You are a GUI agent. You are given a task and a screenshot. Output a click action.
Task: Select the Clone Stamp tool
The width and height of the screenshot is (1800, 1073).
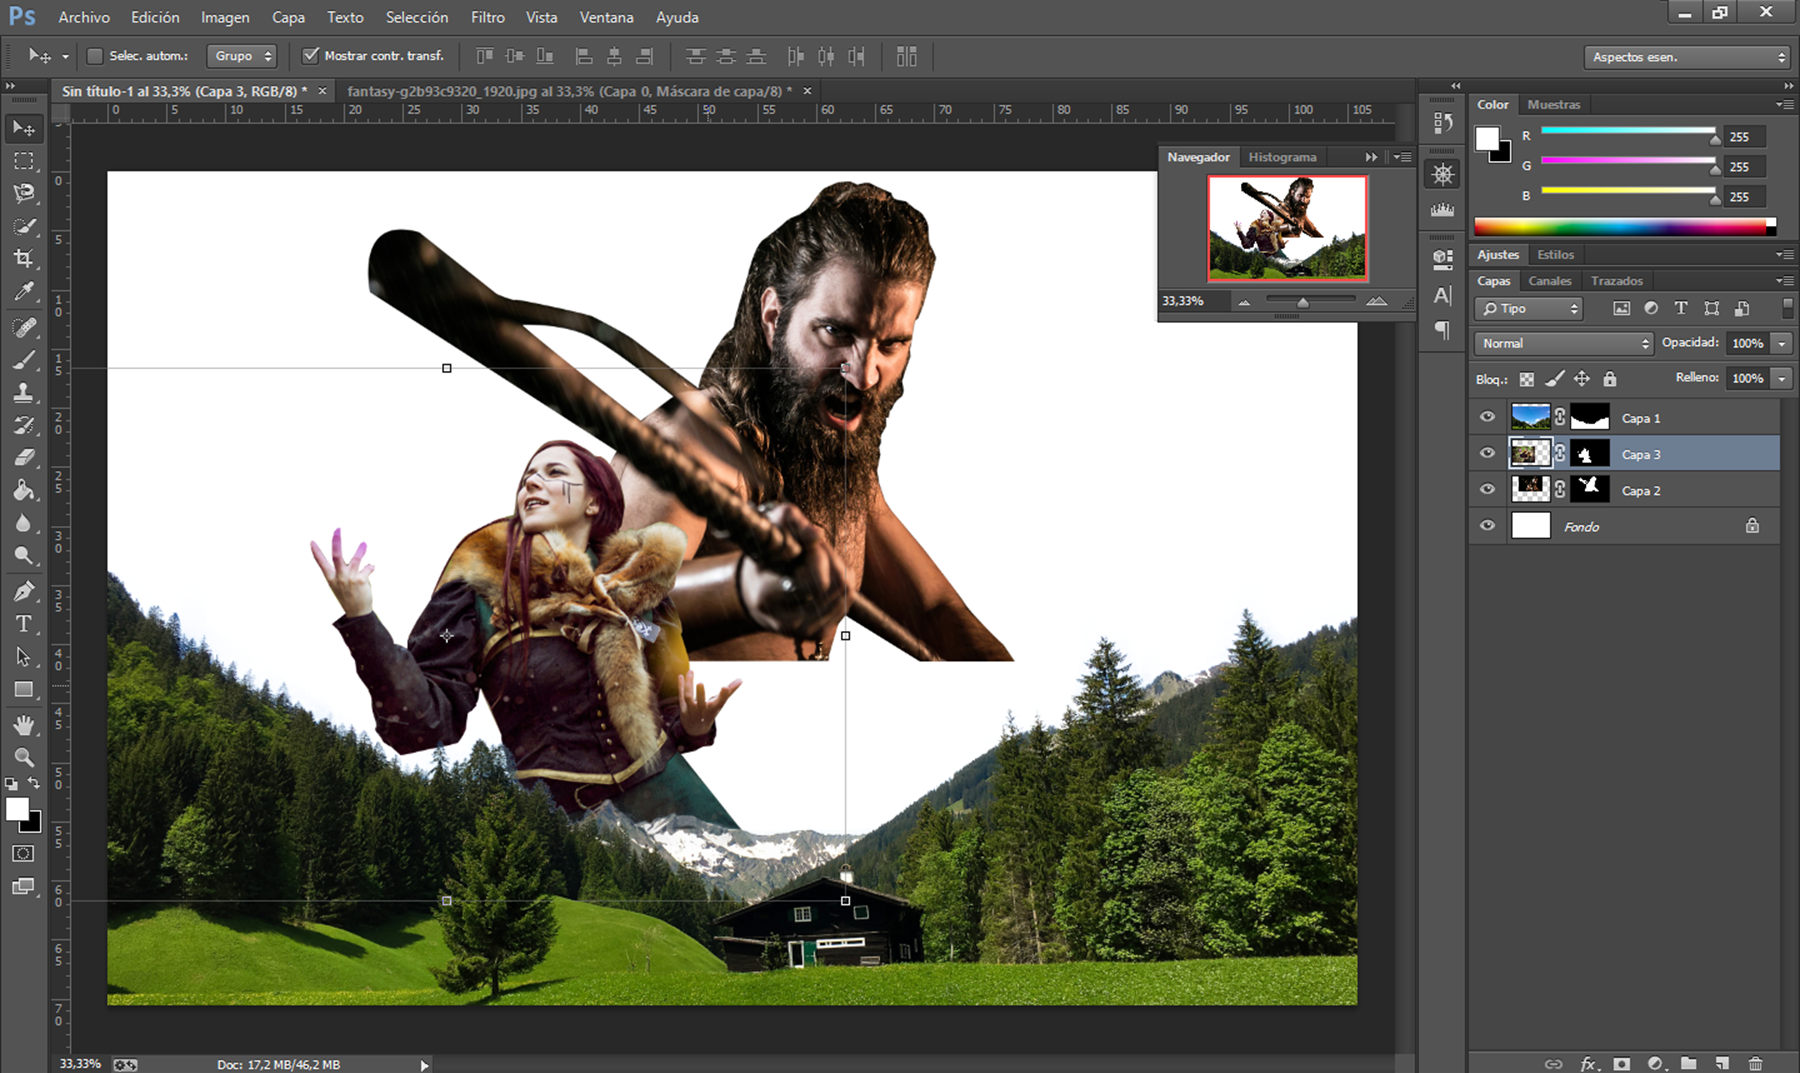24,392
